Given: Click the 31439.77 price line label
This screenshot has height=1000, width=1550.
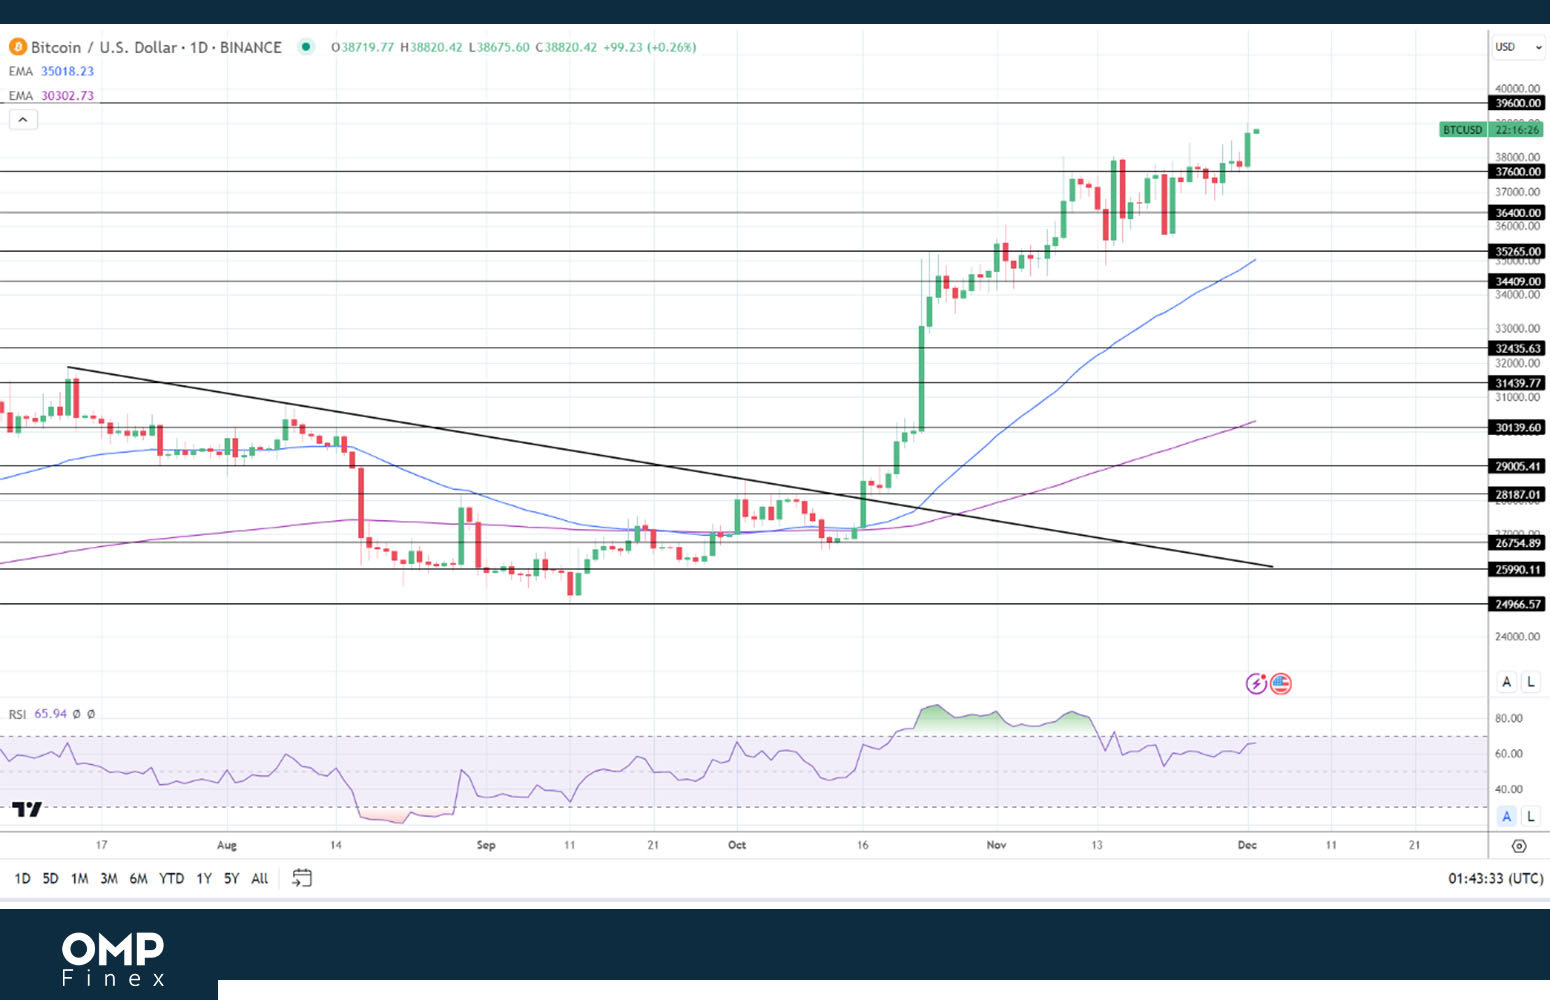Looking at the screenshot, I should pos(1518,383).
